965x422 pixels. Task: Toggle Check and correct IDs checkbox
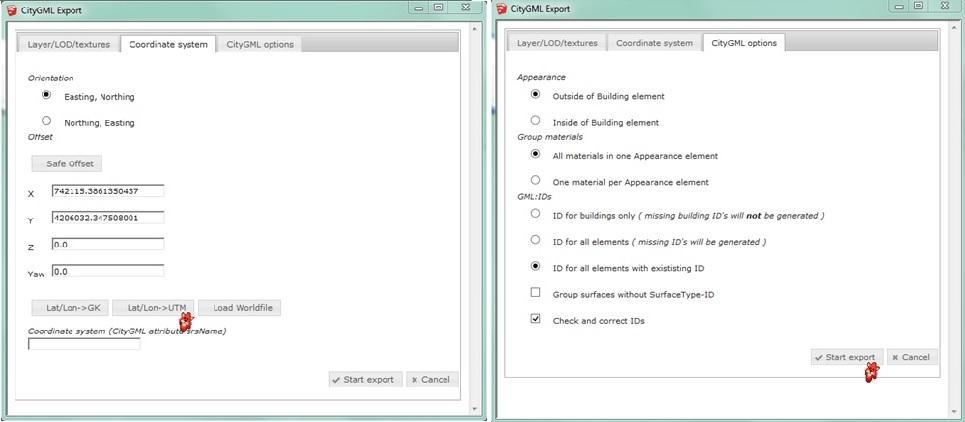click(x=535, y=319)
